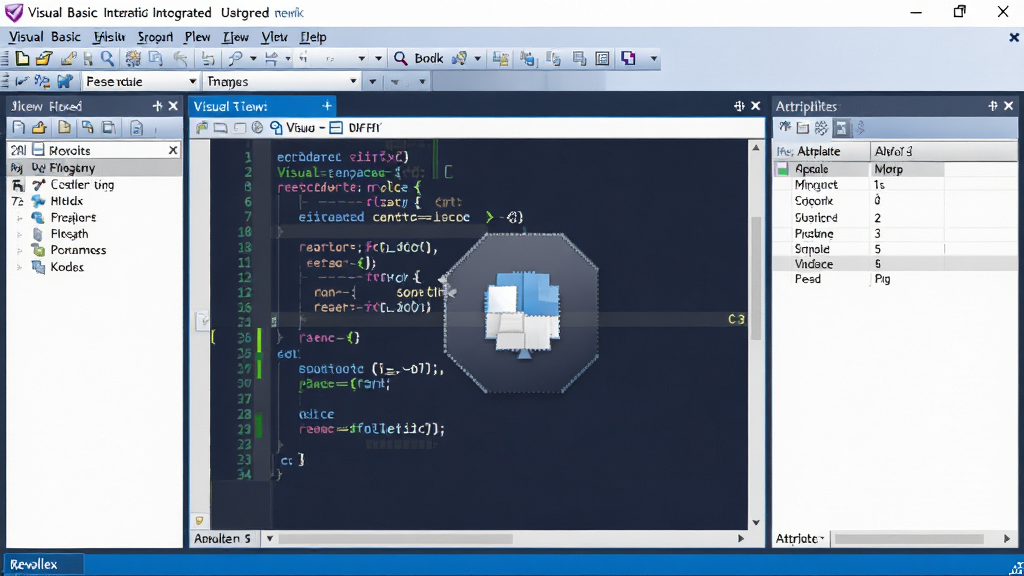Click the editor's horizontal scrollbar thumb
The width and height of the screenshot is (1024, 576).
click(x=396, y=539)
